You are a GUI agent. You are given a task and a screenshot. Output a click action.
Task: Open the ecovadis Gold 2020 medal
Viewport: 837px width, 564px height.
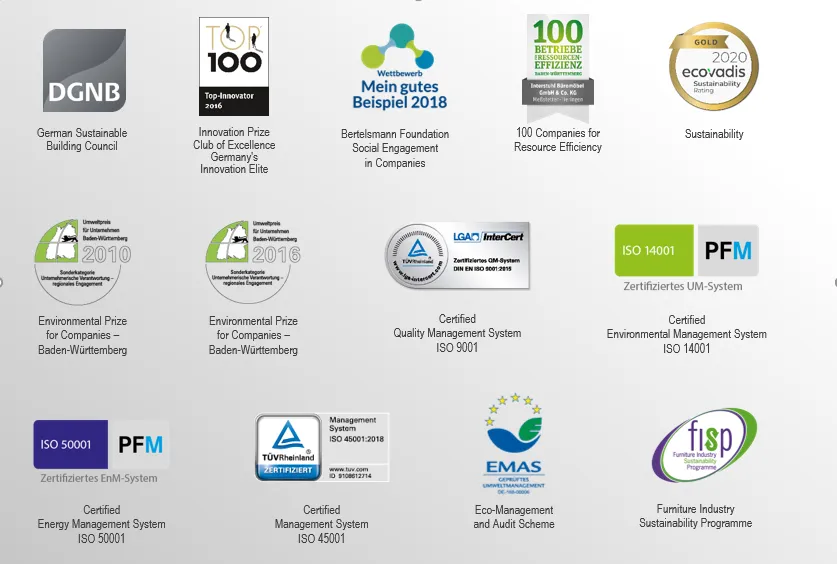(714, 66)
